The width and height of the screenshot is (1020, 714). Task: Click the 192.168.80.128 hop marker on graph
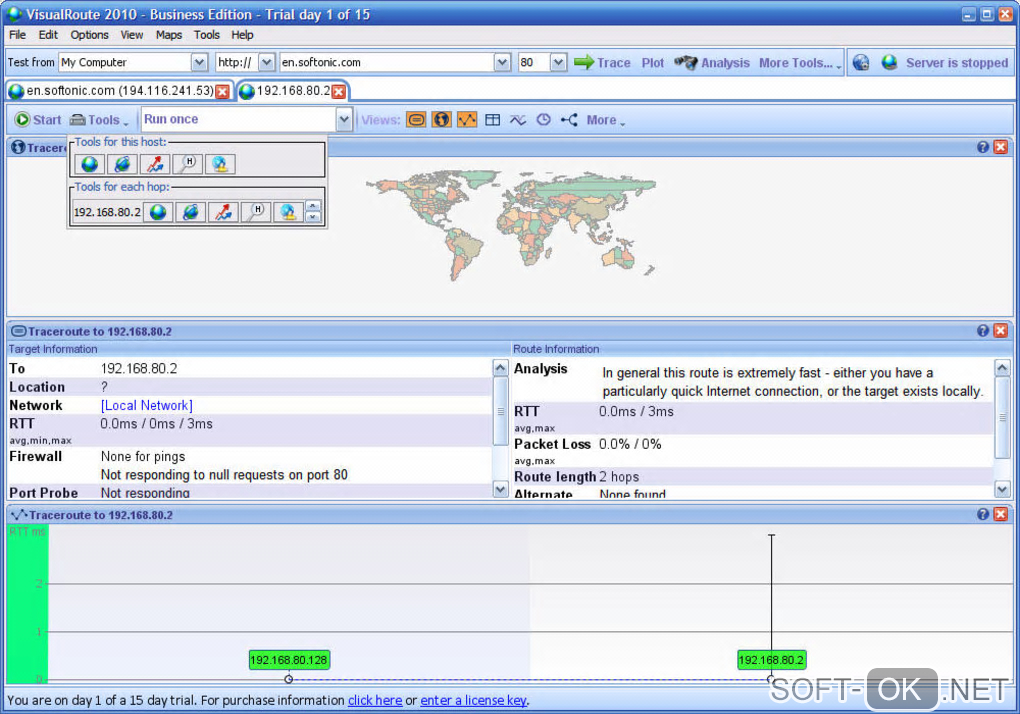(289, 660)
